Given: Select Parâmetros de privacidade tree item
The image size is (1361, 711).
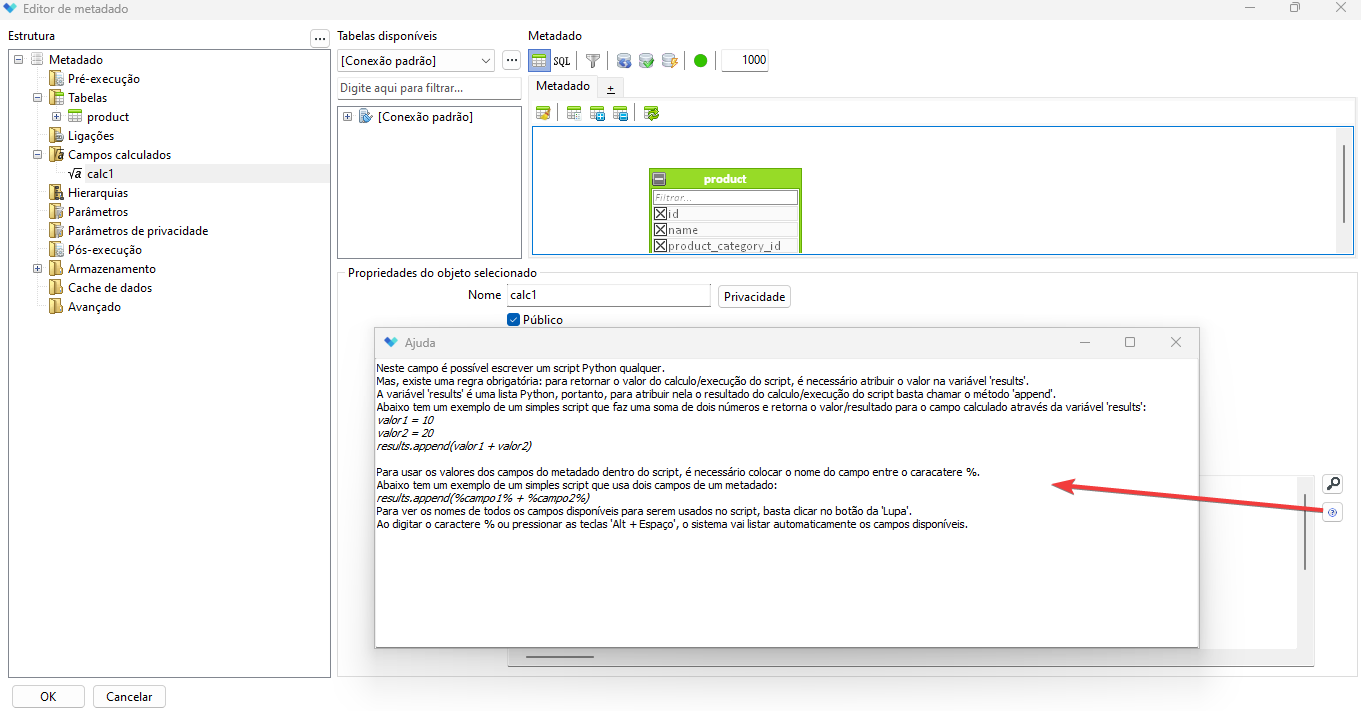Looking at the screenshot, I should pyautogui.click(x=138, y=231).
